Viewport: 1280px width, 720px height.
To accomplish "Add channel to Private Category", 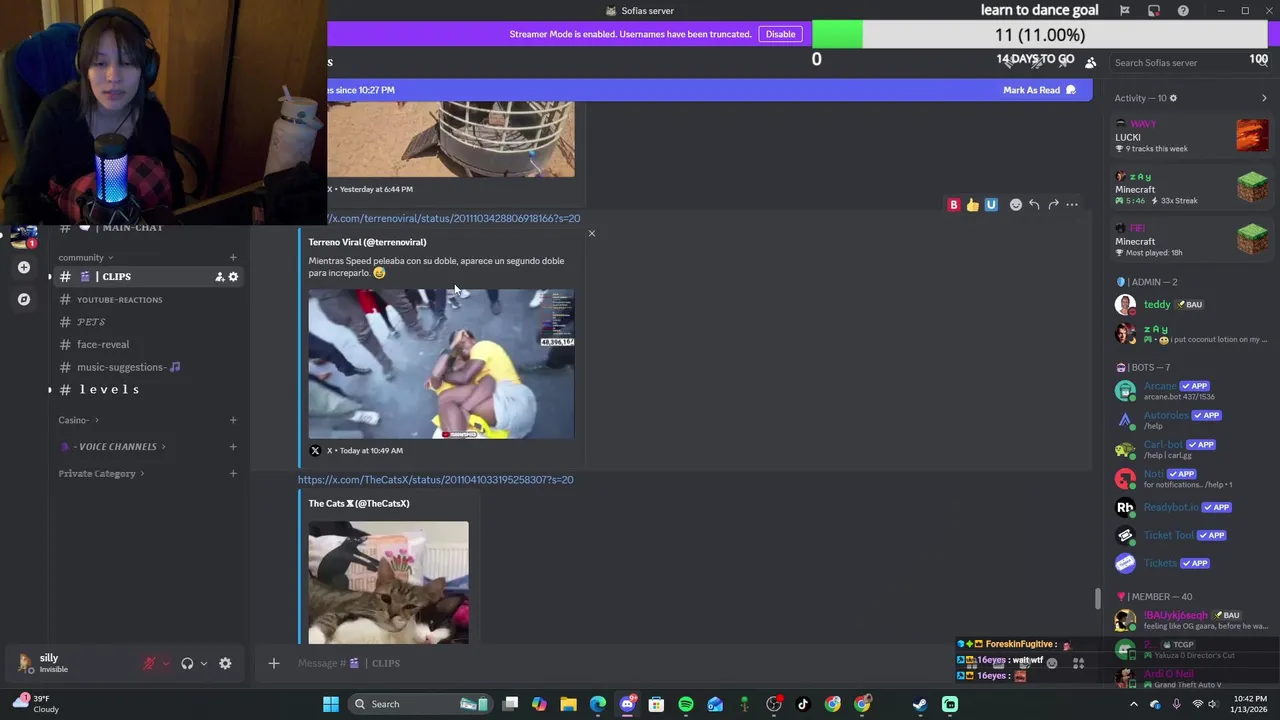I will point(233,474).
